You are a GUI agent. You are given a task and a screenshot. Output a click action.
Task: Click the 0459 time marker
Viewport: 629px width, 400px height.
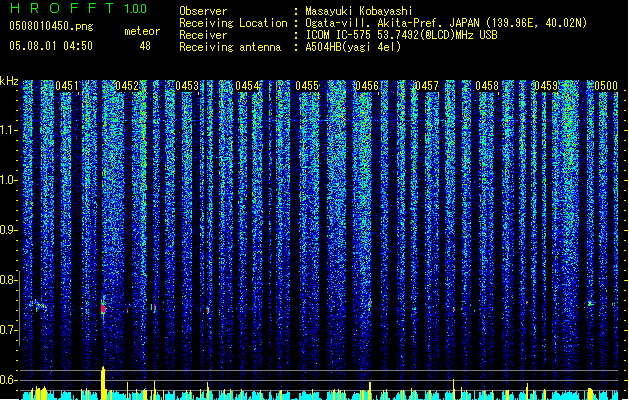546,86
